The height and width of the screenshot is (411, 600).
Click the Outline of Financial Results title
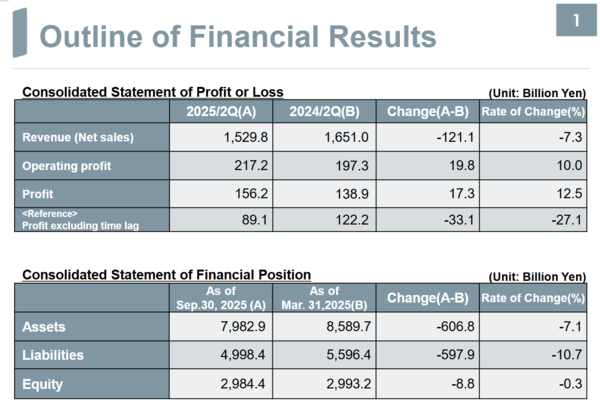pos(237,36)
